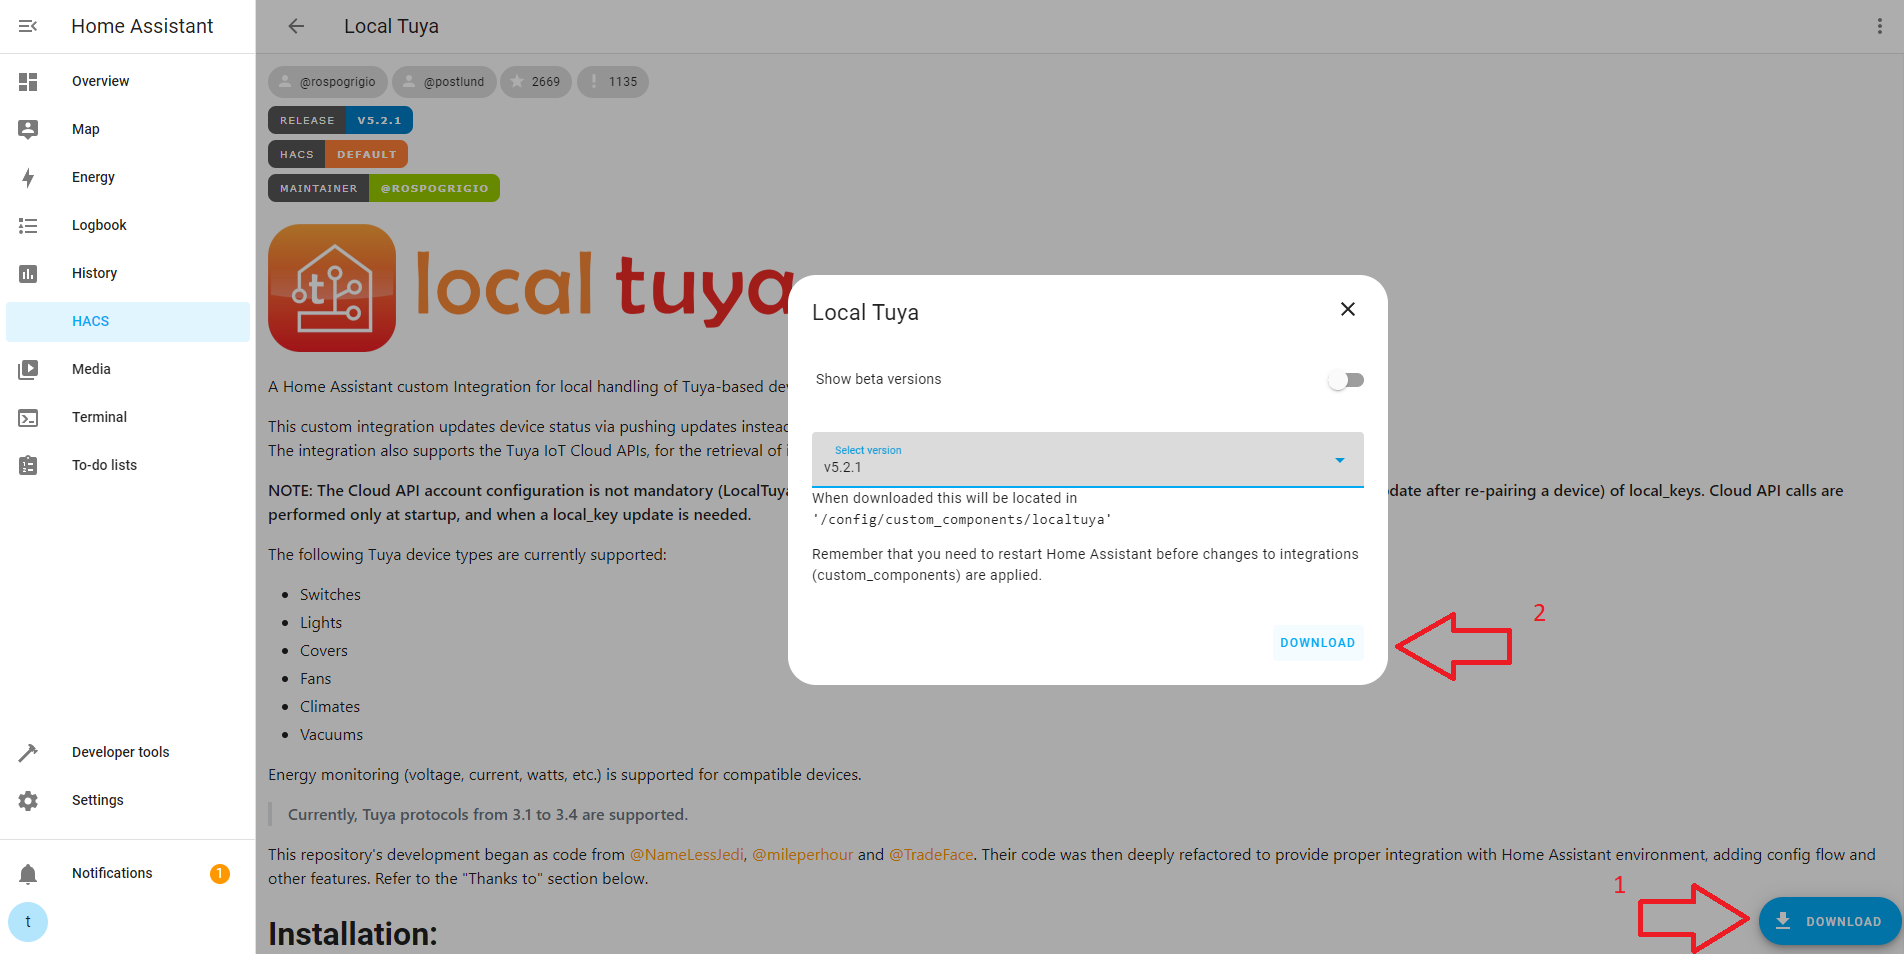The width and height of the screenshot is (1904, 954).
Task: Close the Local Tuya dialog
Action: click(1347, 310)
